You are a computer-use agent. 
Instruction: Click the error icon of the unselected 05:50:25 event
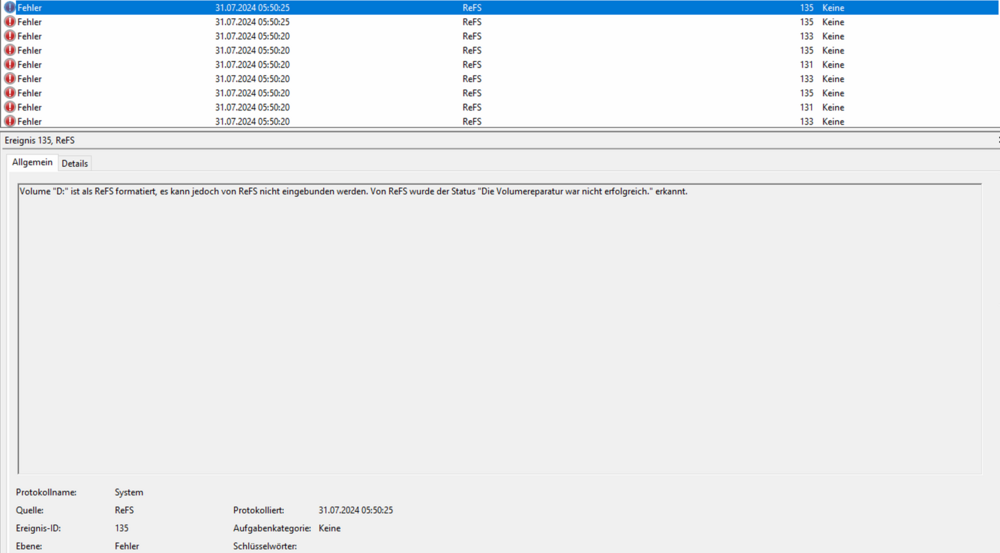point(10,22)
